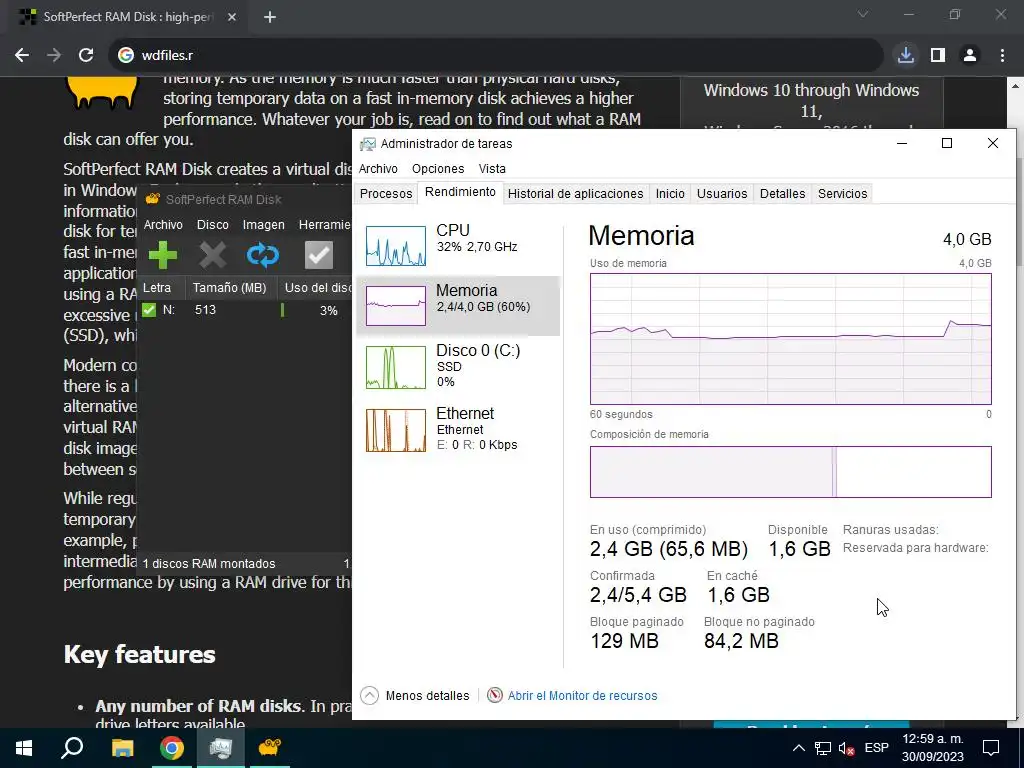The image size is (1024, 768).
Task: Click the SoftPerfect RAM Disk title bar icon
Action: click(x=153, y=199)
